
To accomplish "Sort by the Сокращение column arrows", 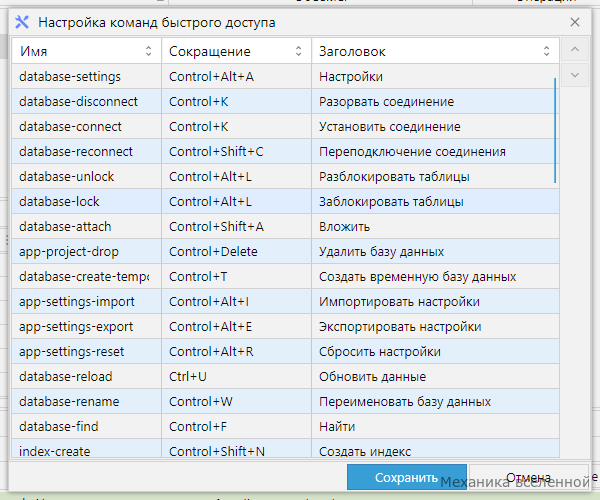I will [298, 51].
